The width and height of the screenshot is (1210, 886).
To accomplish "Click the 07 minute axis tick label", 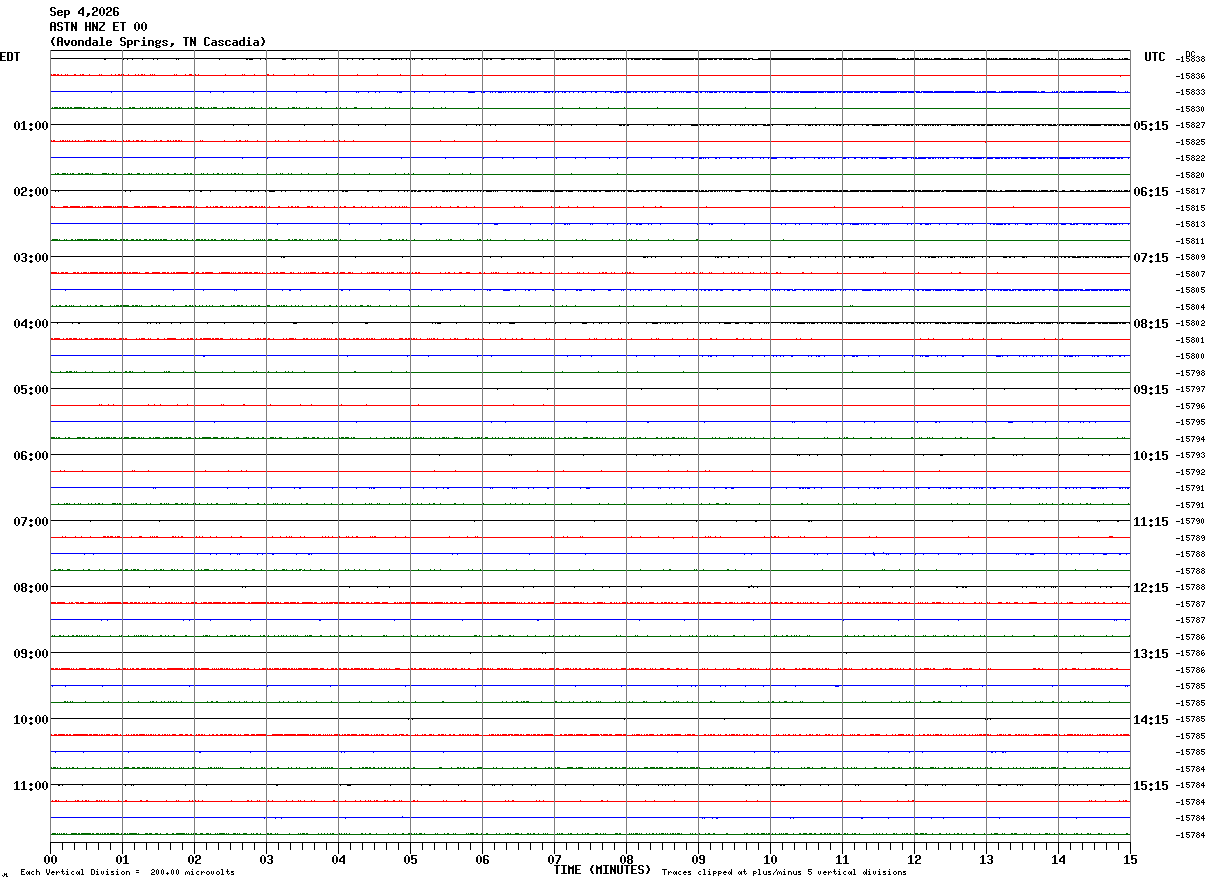I will coord(554,859).
